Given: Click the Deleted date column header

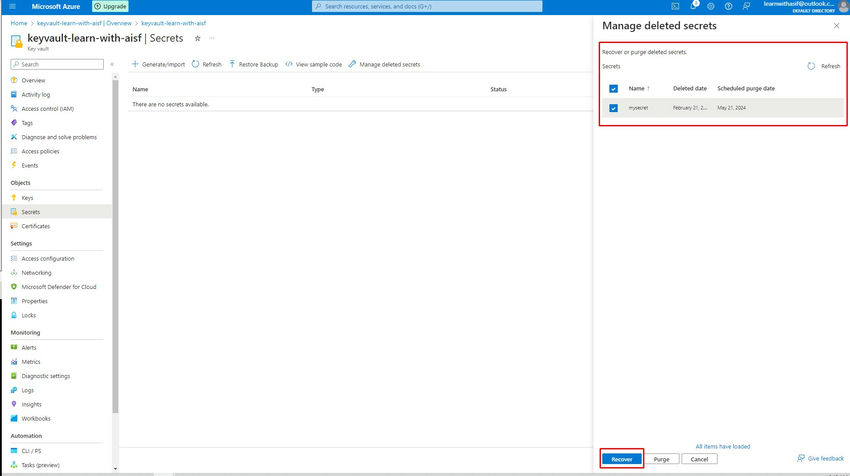Looking at the screenshot, I should (x=690, y=88).
